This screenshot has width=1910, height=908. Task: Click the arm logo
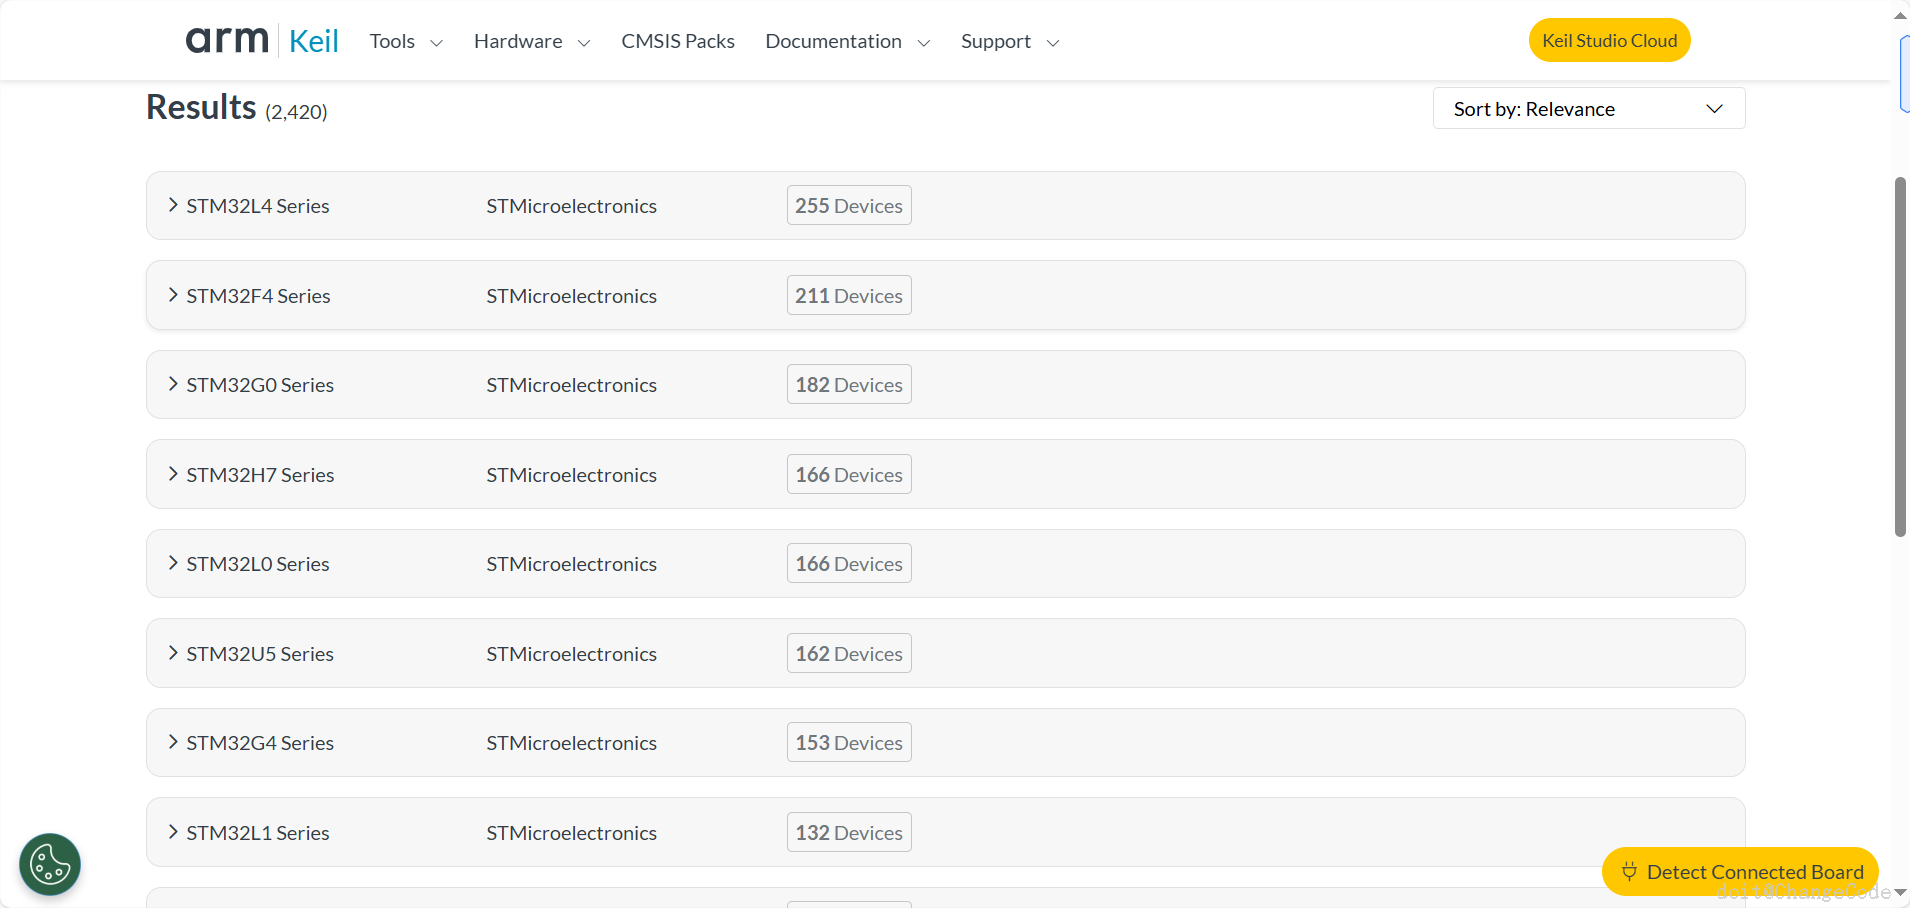pos(227,40)
